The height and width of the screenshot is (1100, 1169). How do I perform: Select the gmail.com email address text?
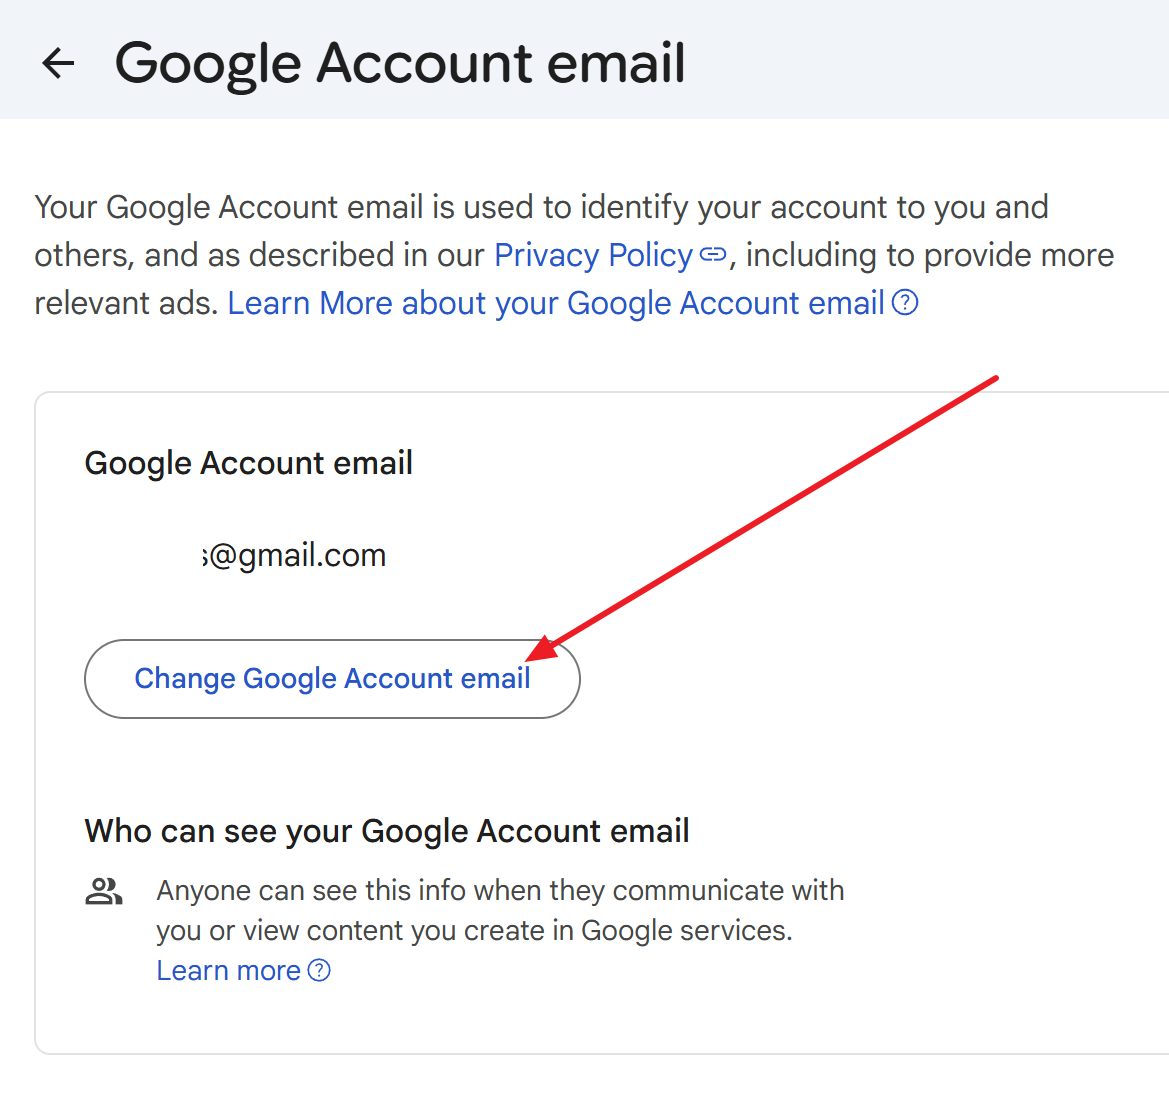tap(294, 555)
